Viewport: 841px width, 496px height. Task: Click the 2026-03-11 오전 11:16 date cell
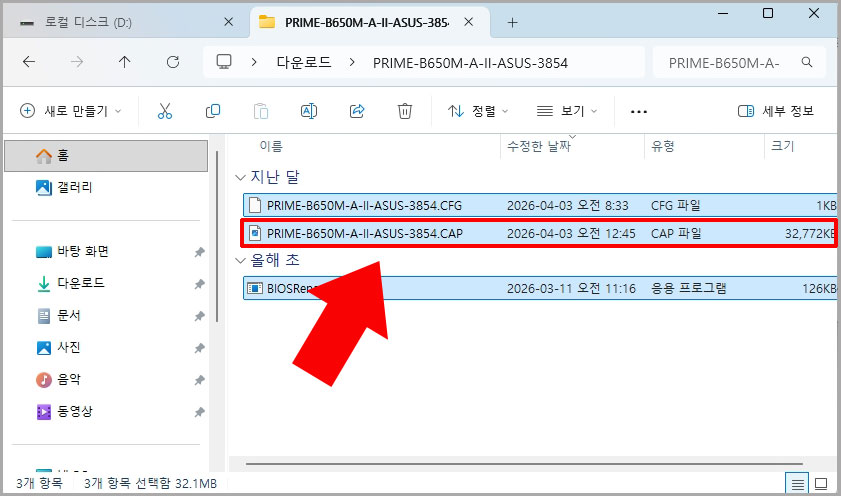point(571,288)
